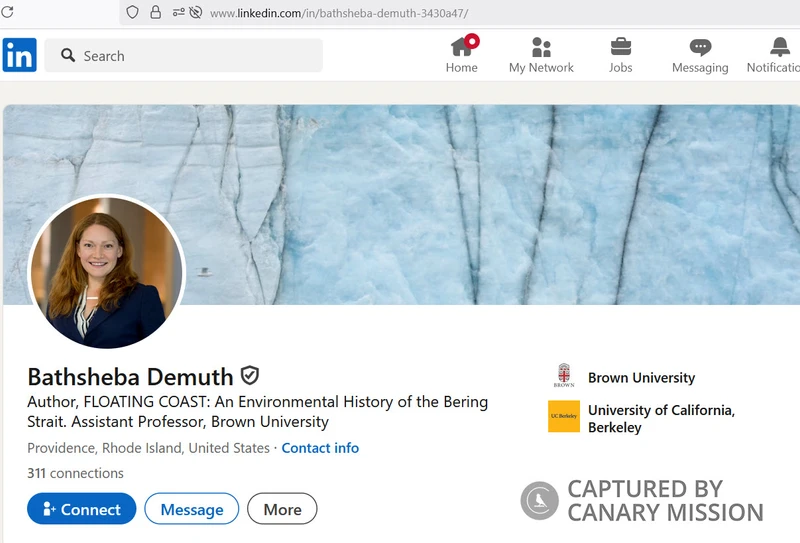800x543 pixels.
Task: Click the Providence, Rhode Island location text
Action: (148, 448)
